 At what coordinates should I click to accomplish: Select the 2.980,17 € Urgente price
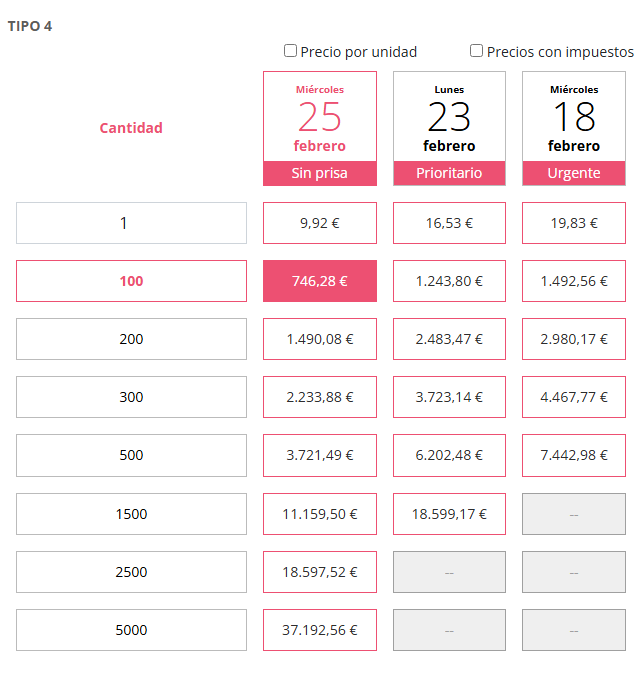574,339
